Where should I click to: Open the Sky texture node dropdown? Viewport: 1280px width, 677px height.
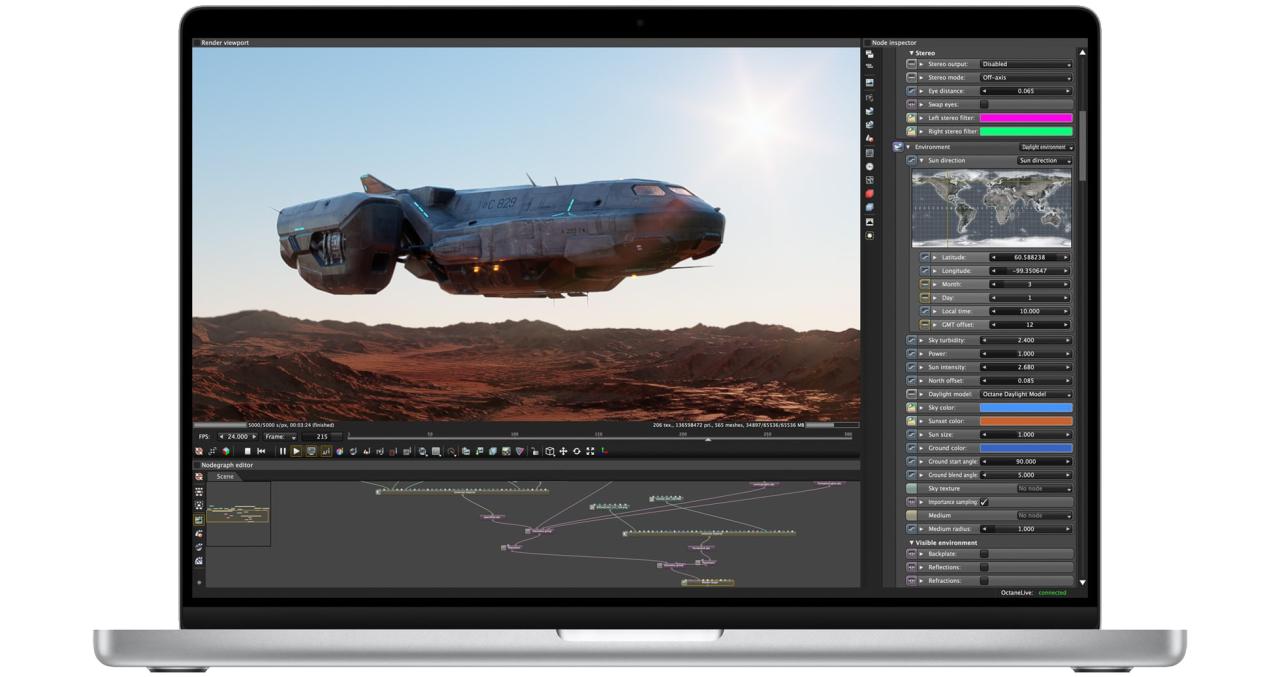pyautogui.click(x=1045, y=488)
